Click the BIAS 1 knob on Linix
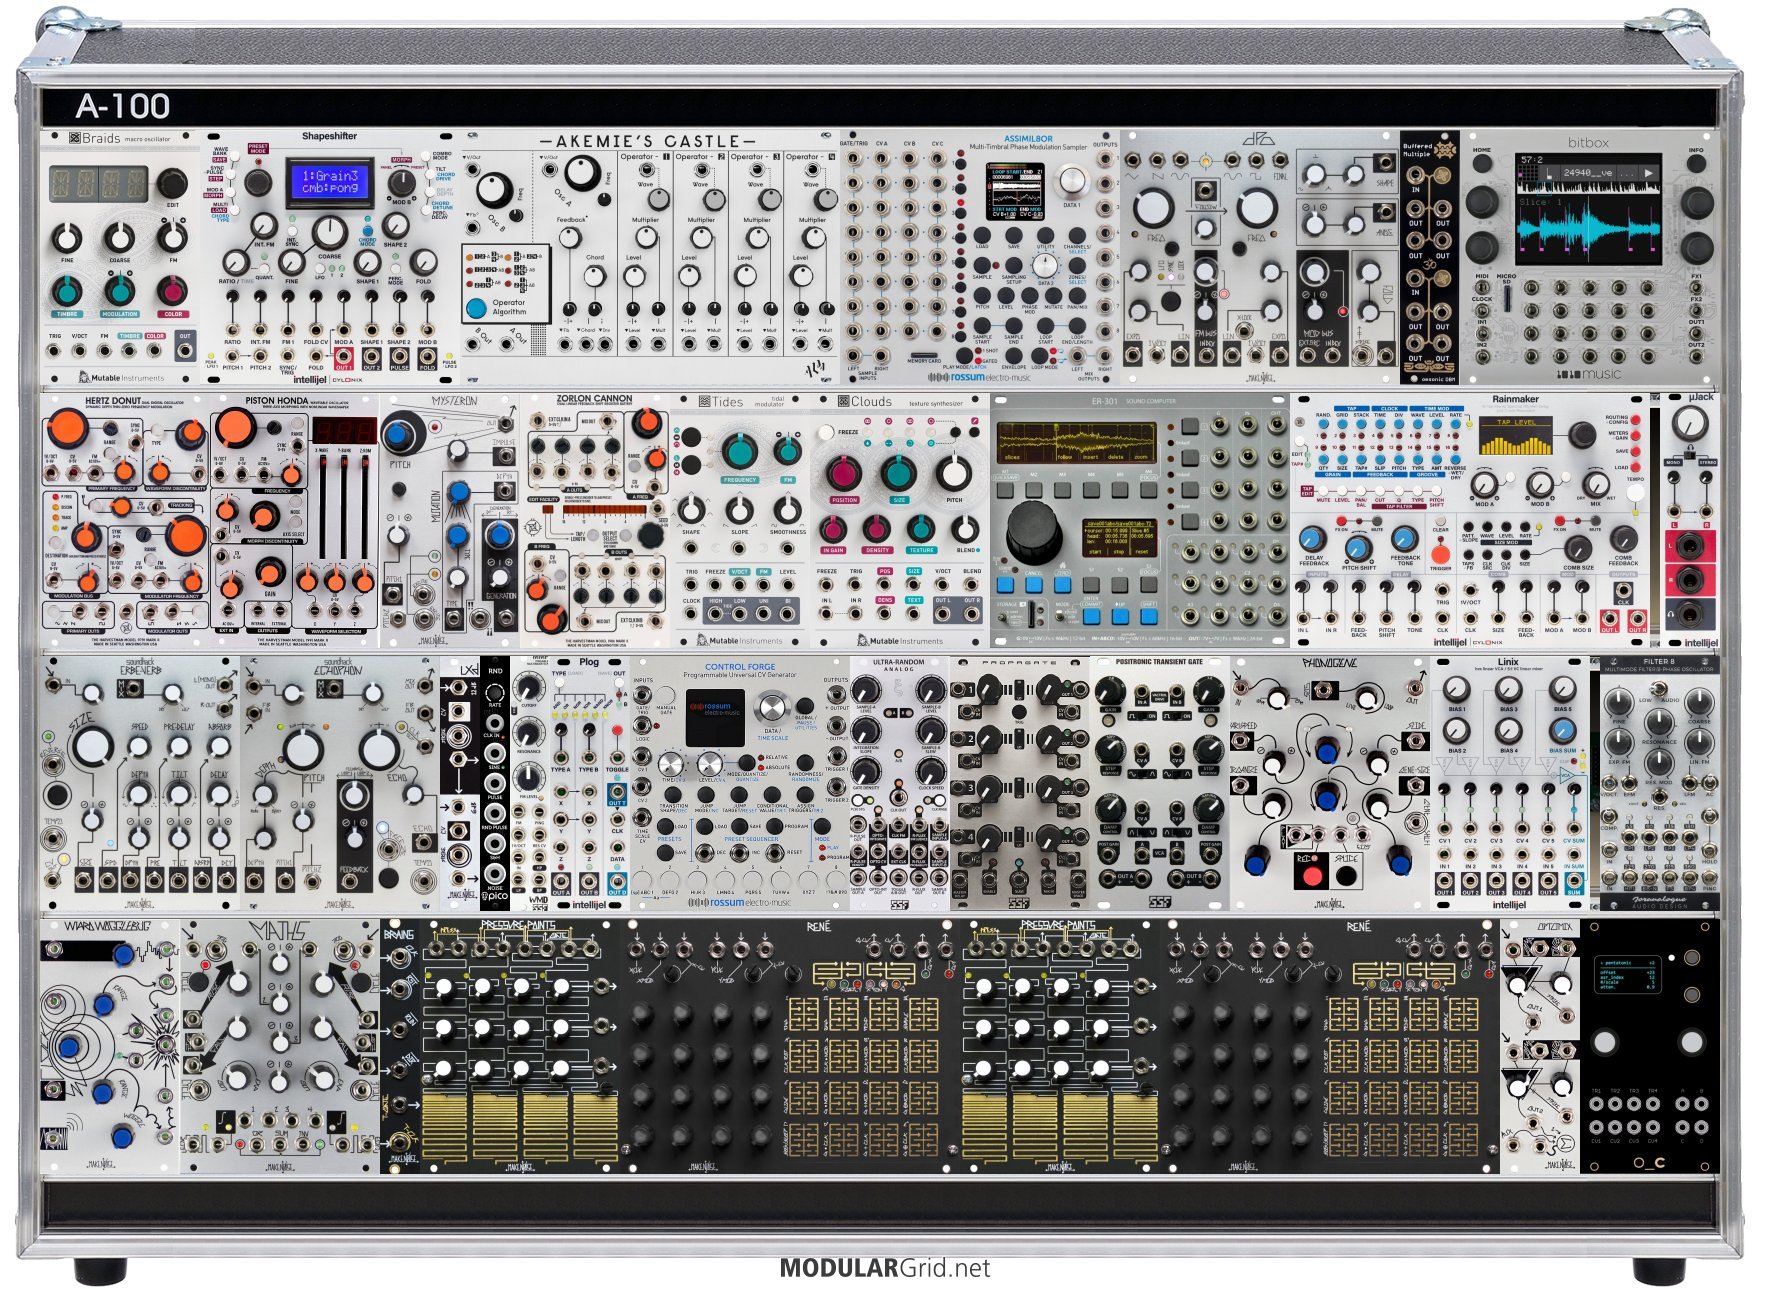This screenshot has width=1771, height=1289. click(x=1457, y=689)
